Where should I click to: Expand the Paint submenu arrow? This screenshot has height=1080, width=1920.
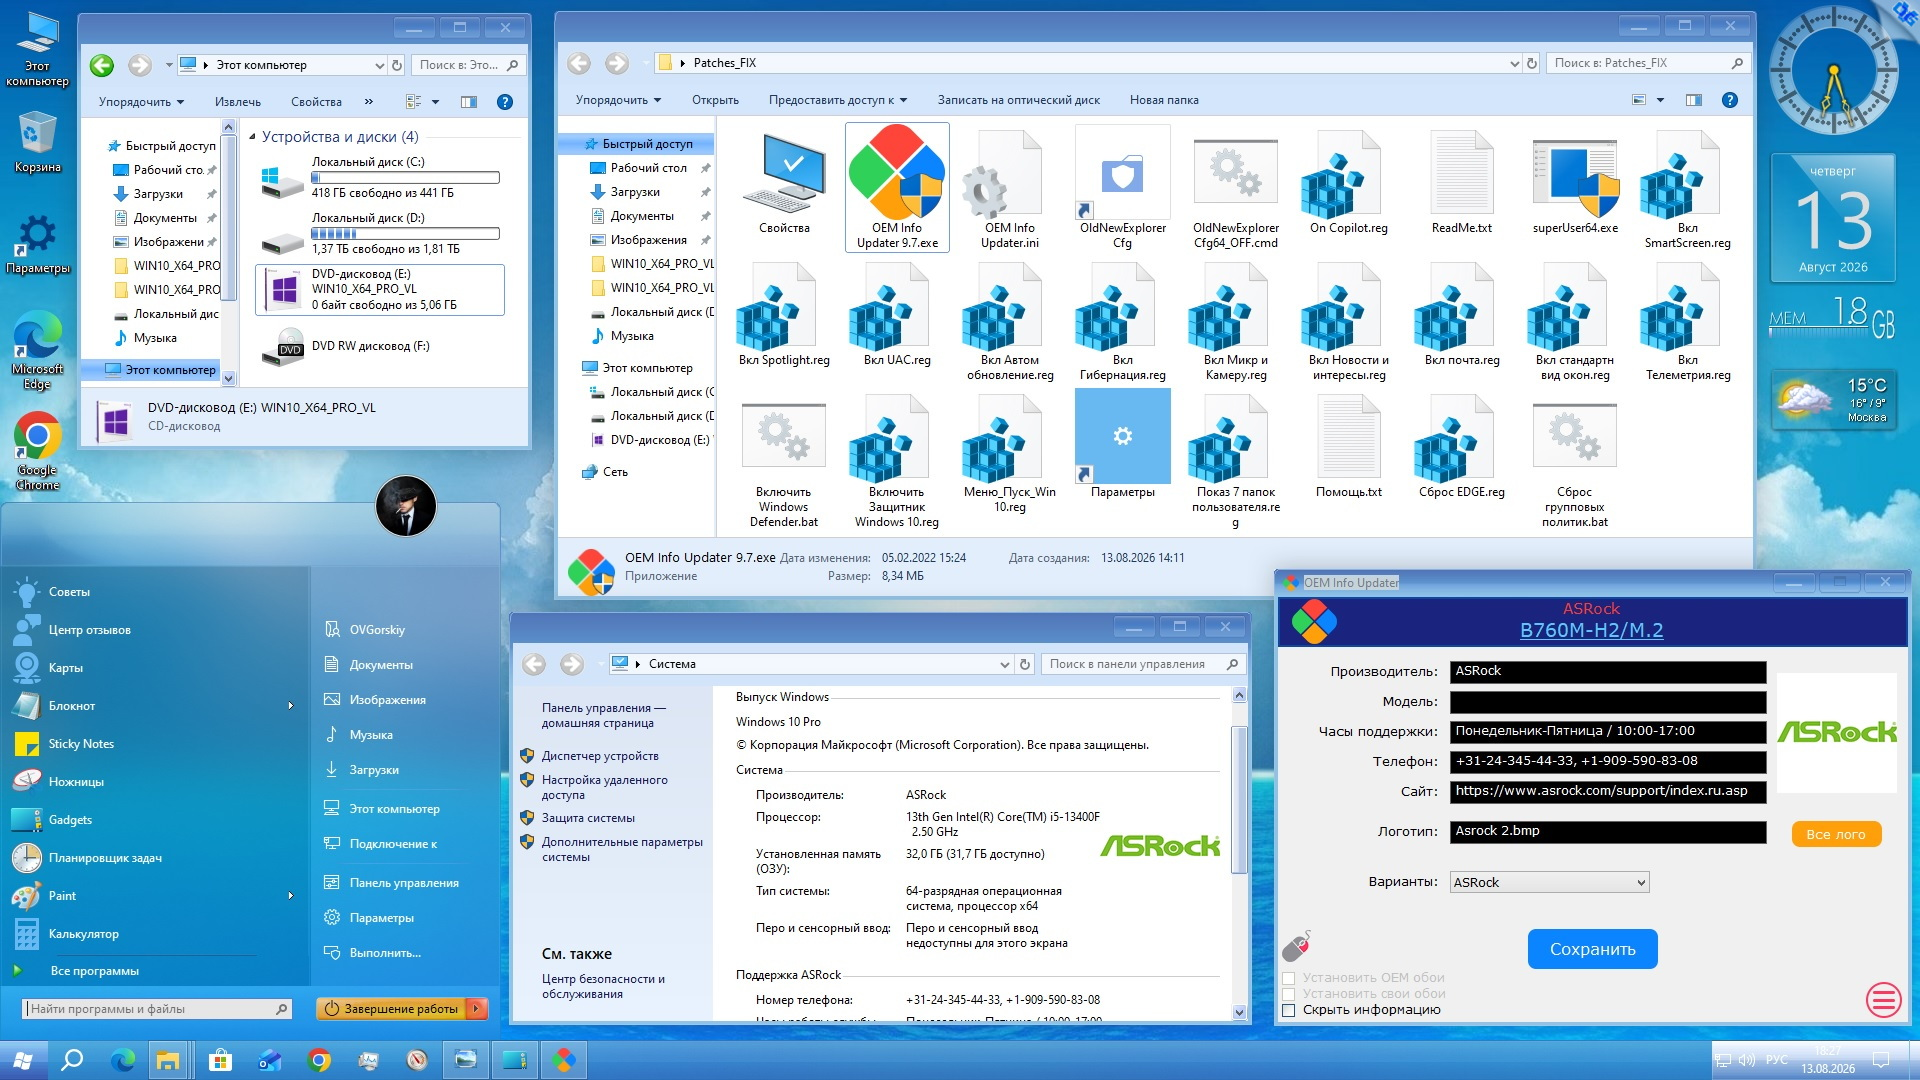[291, 896]
